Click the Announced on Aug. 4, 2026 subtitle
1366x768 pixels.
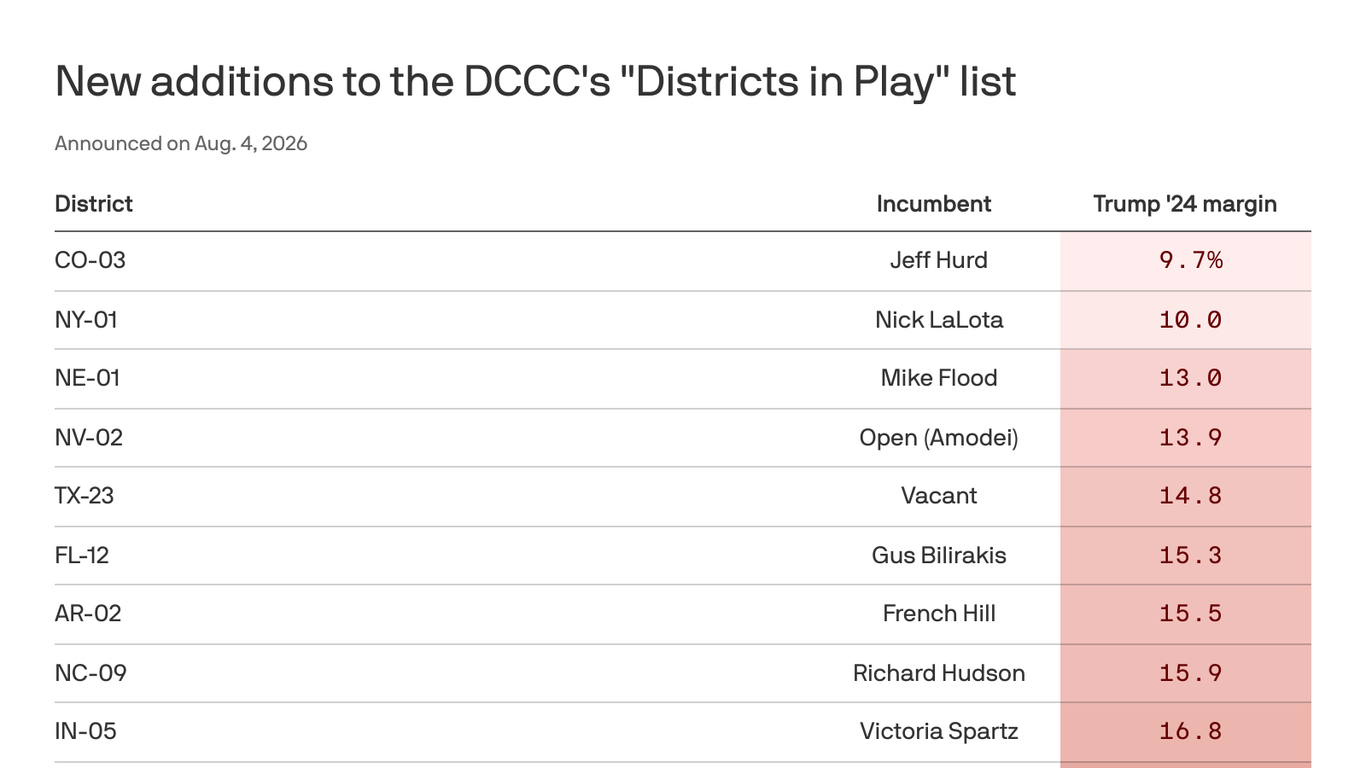pos(181,143)
